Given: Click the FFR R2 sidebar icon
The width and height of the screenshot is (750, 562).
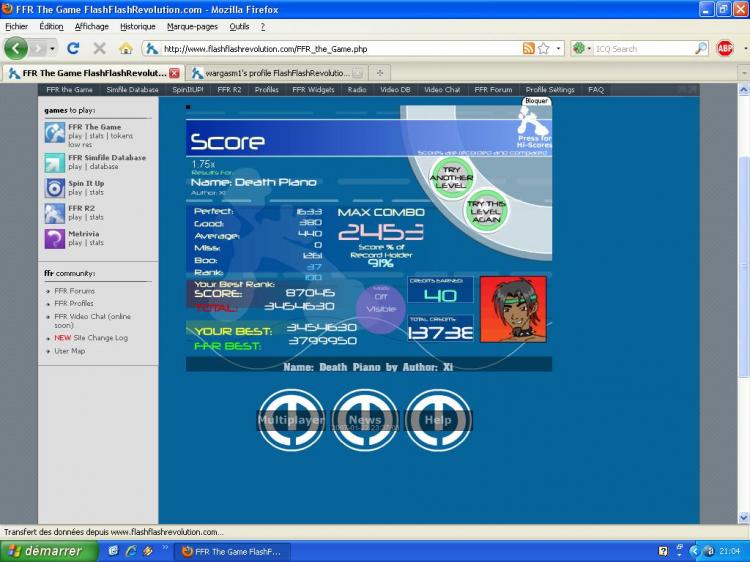Looking at the screenshot, I should click(54, 212).
